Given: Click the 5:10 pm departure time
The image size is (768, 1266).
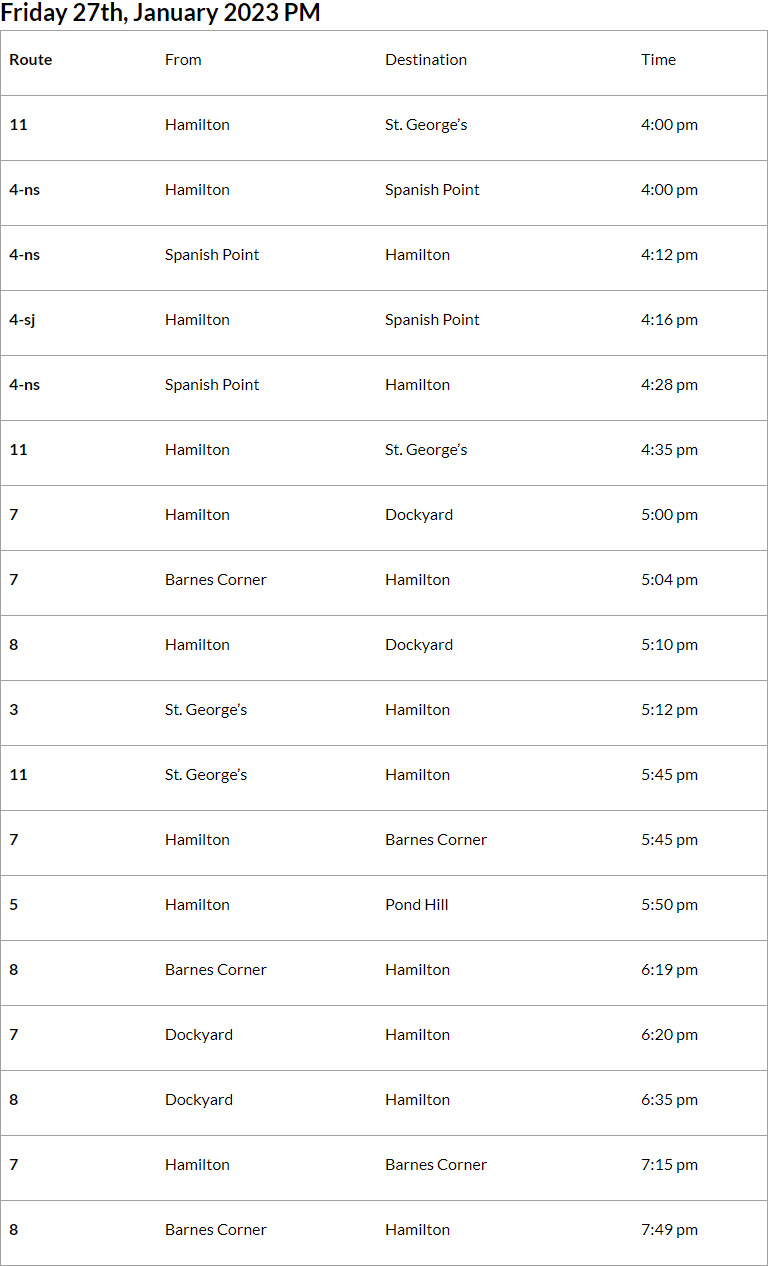Looking at the screenshot, I should tap(669, 645).
